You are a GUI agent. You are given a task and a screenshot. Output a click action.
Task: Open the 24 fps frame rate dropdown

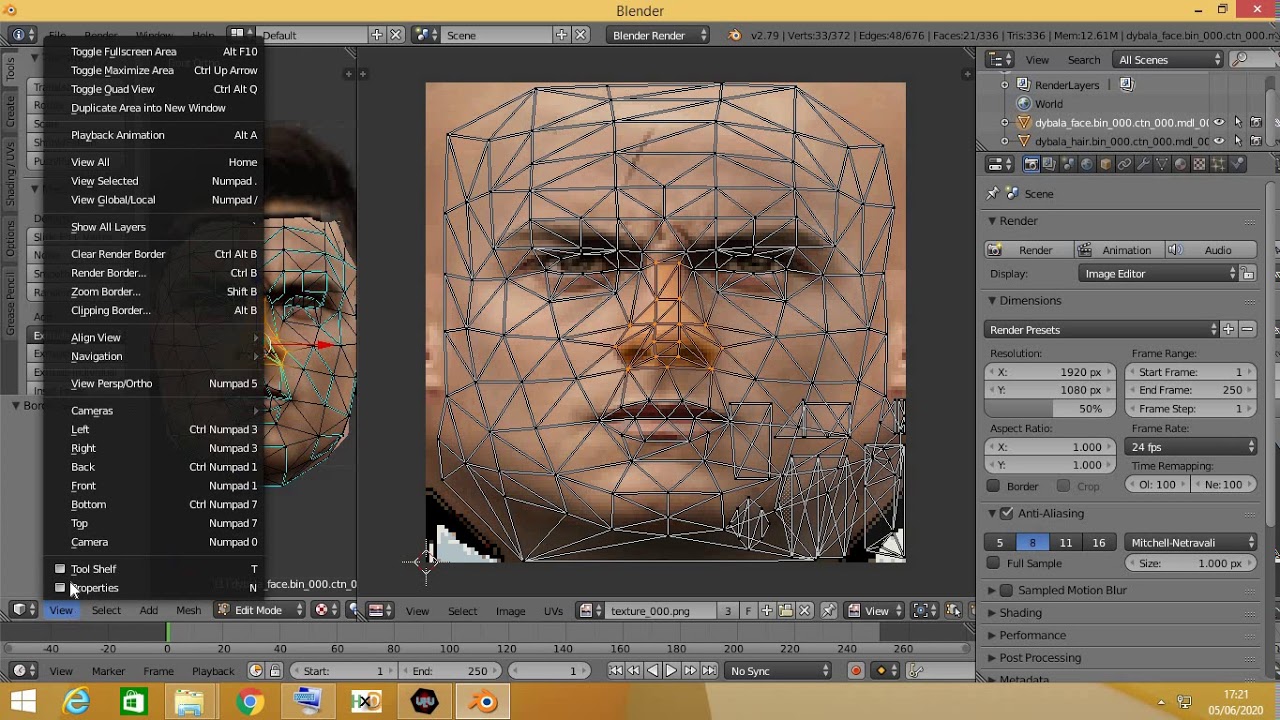point(1192,447)
